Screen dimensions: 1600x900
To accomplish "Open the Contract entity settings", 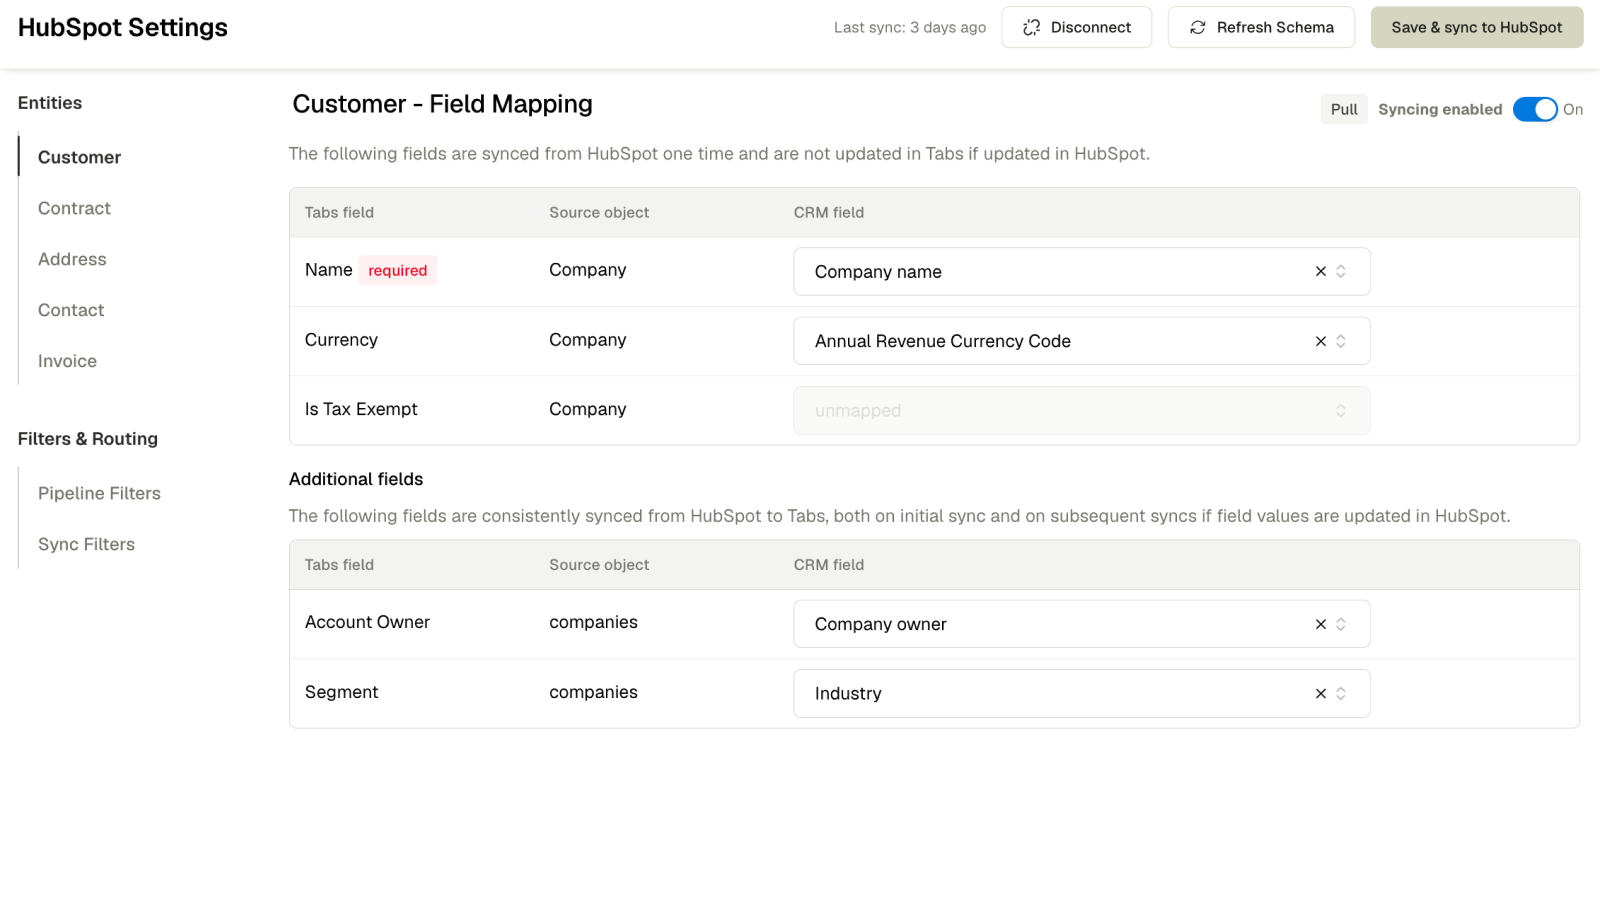I will [x=74, y=208].
